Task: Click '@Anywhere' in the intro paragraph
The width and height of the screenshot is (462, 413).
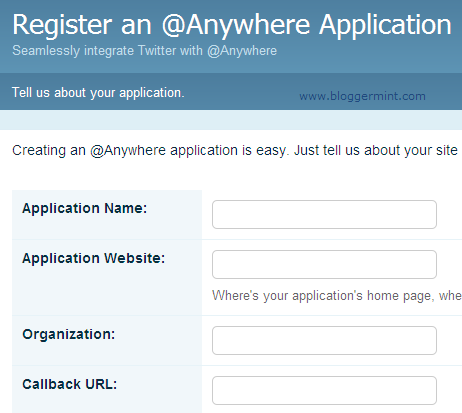Action: (128, 151)
